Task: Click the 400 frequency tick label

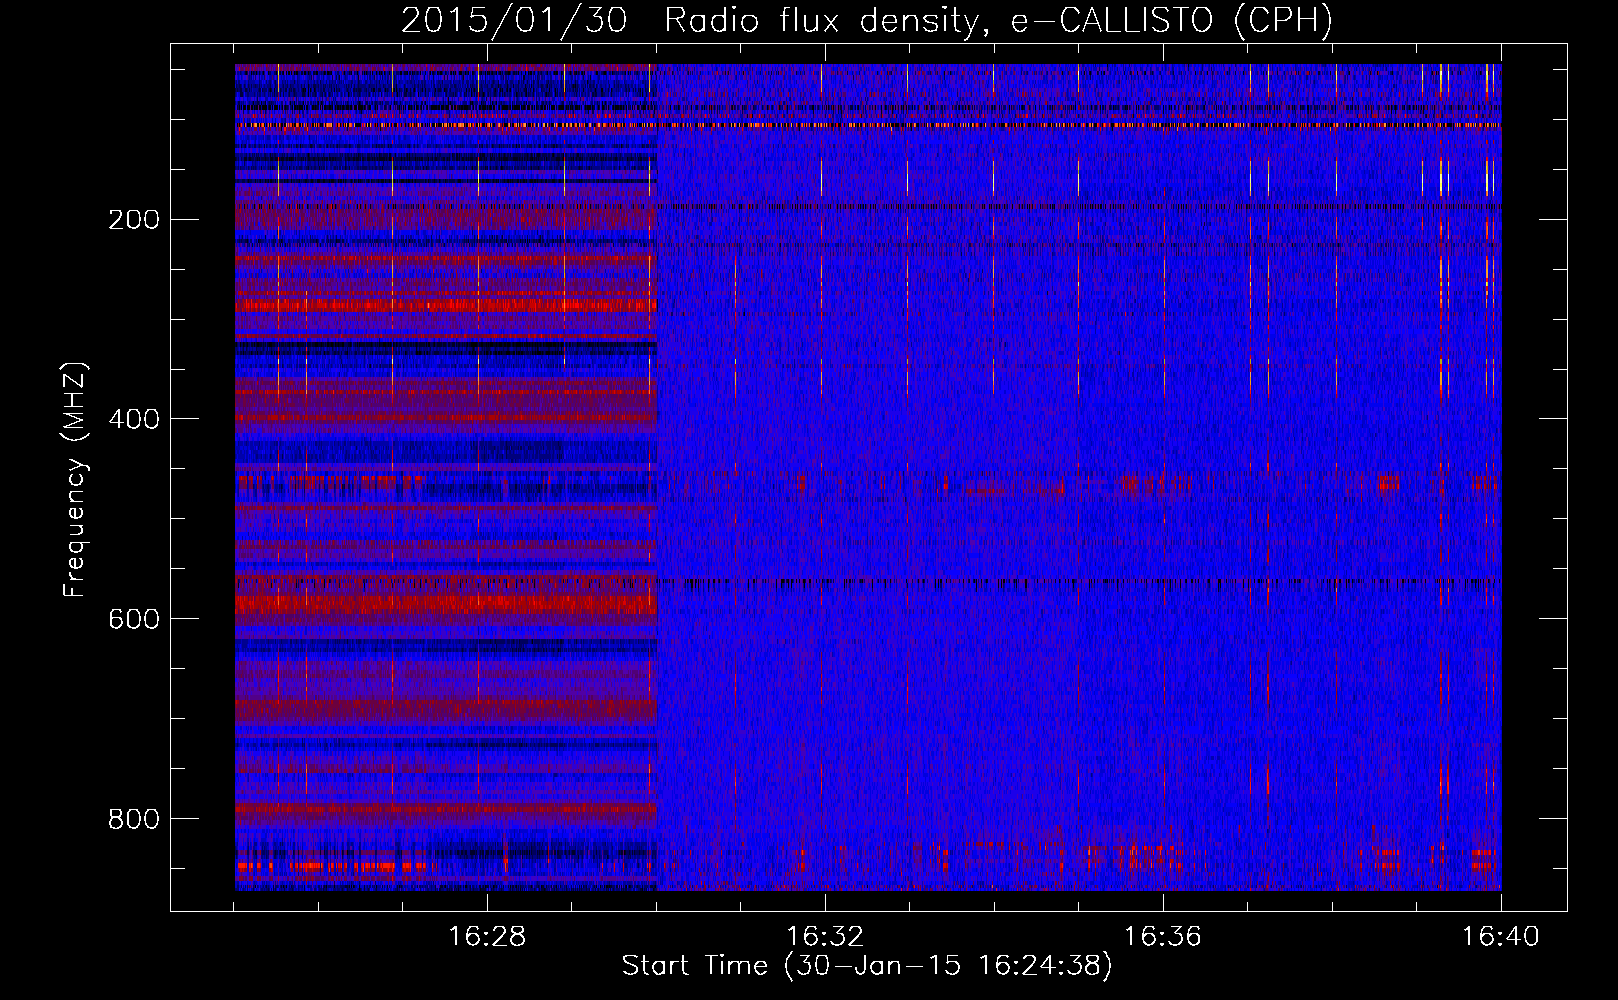Action: tap(134, 419)
